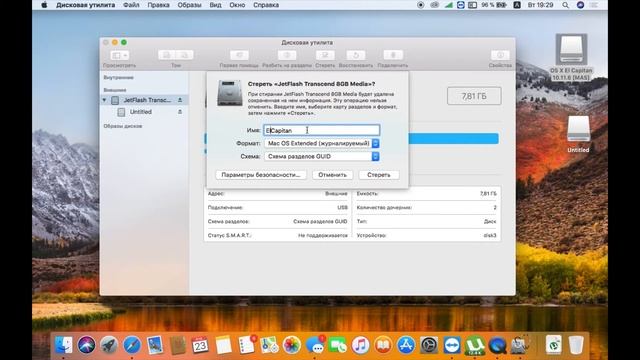This screenshot has width=640, height=360.
Task: Click the Стереть confirm button in dialog
Action: coord(379,175)
